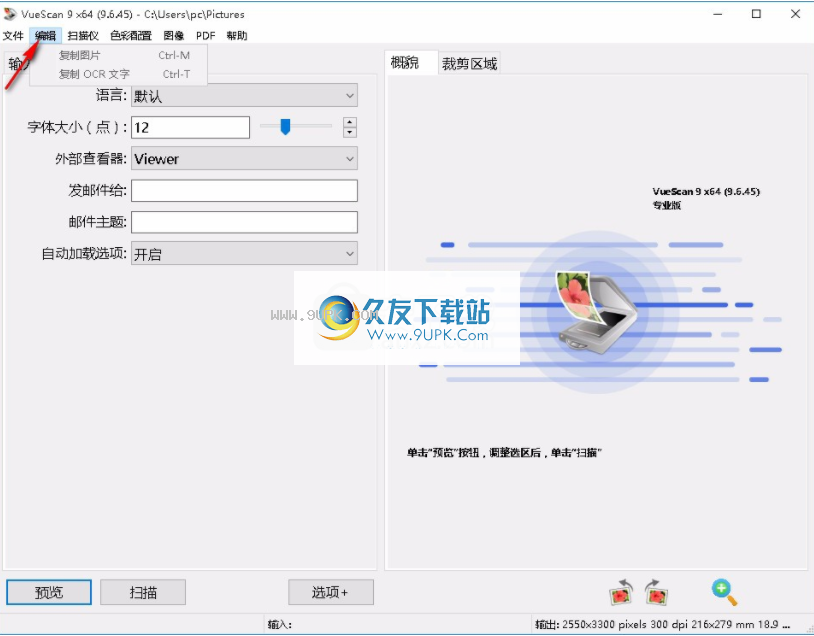Click the 扫描 button
This screenshot has width=814, height=636.
click(143, 592)
